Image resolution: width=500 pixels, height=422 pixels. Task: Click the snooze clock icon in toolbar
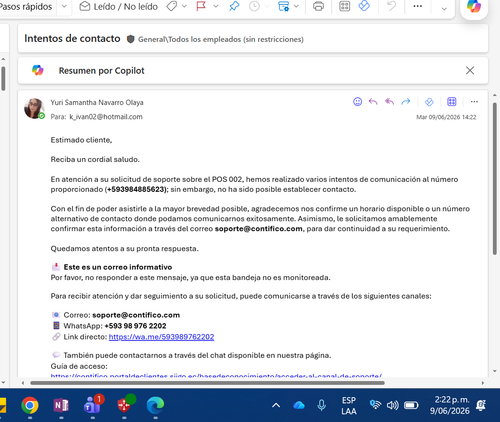tap(254, 6)
